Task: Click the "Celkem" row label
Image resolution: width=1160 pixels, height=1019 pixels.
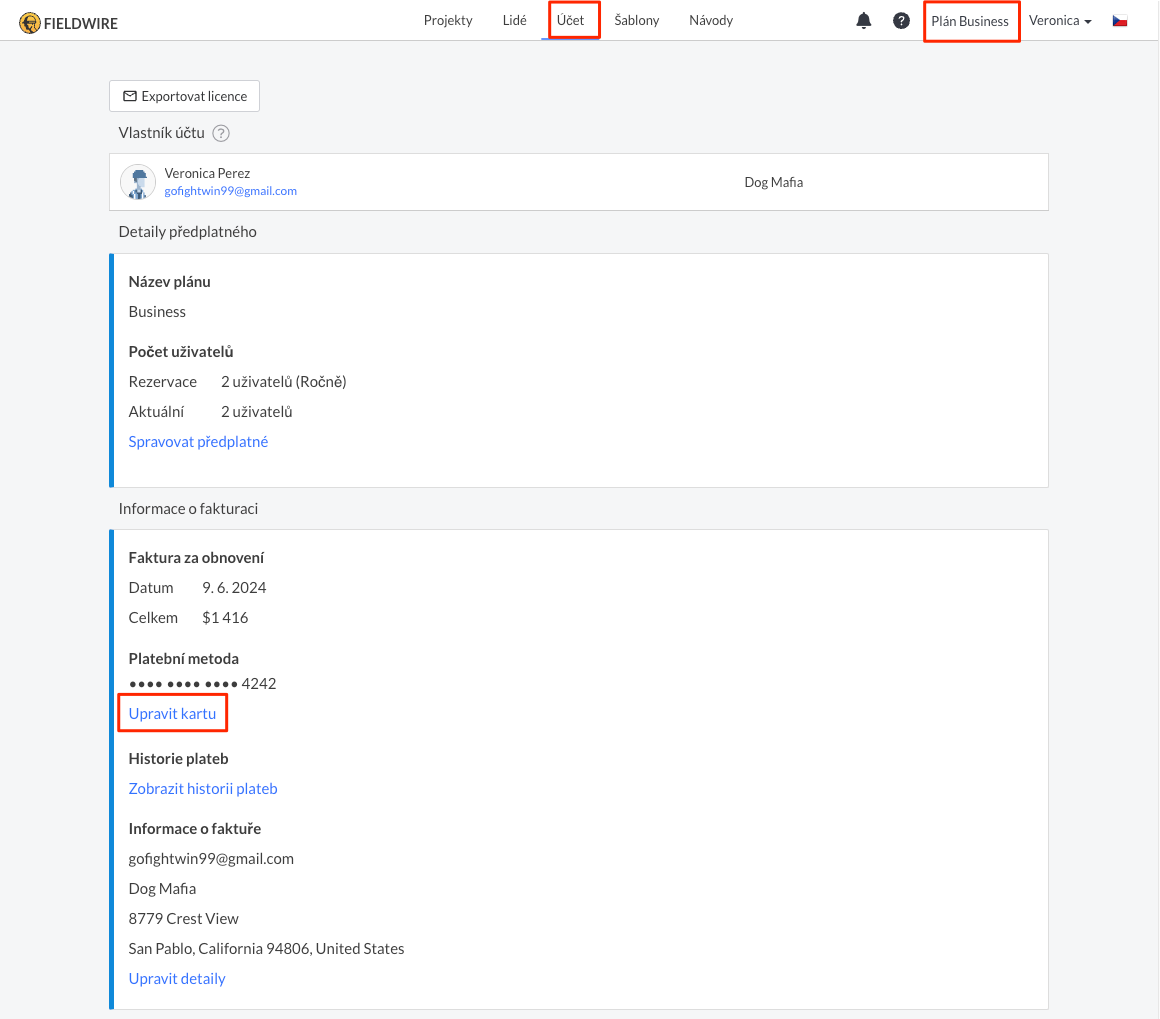Action: coord(153,618)
